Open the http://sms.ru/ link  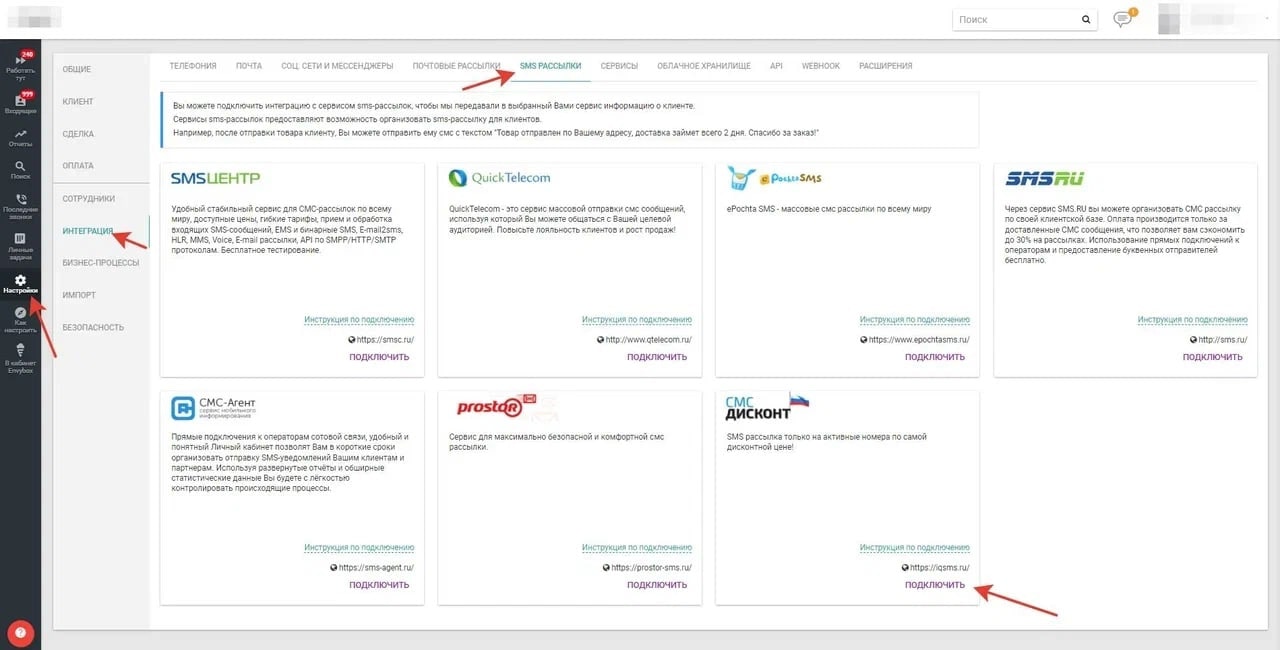click(1222, 340)
